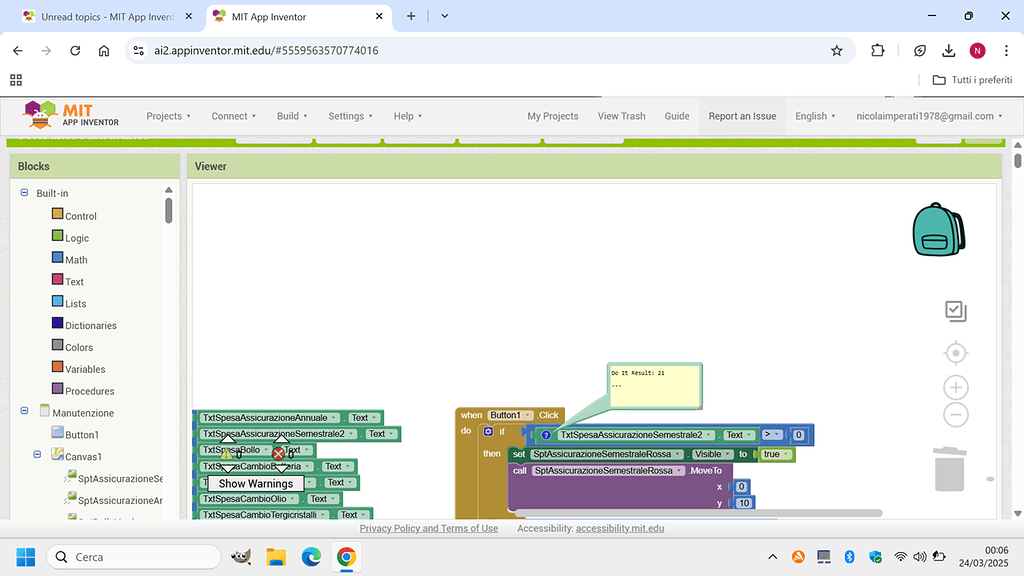Open the Logic blocks drawer
This screenshot has height=576, width=1024.
pos(76,237)
